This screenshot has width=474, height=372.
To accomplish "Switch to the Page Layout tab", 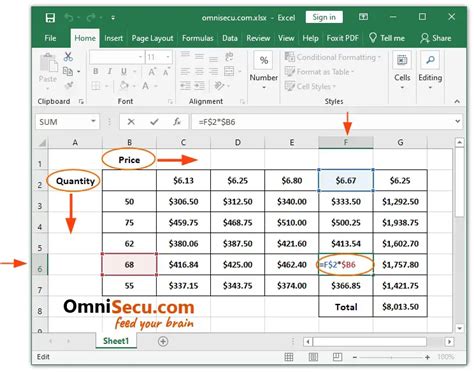I will click(152, 38).
